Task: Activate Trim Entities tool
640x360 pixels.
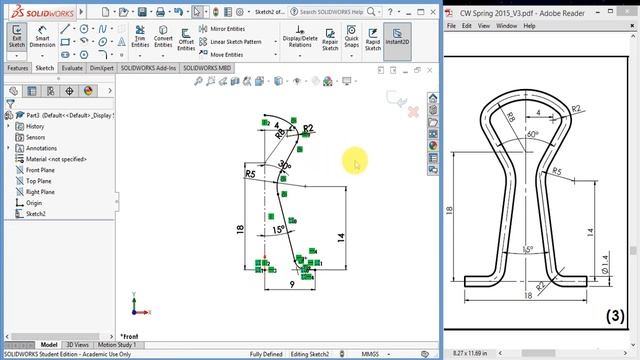Action: 140,36
